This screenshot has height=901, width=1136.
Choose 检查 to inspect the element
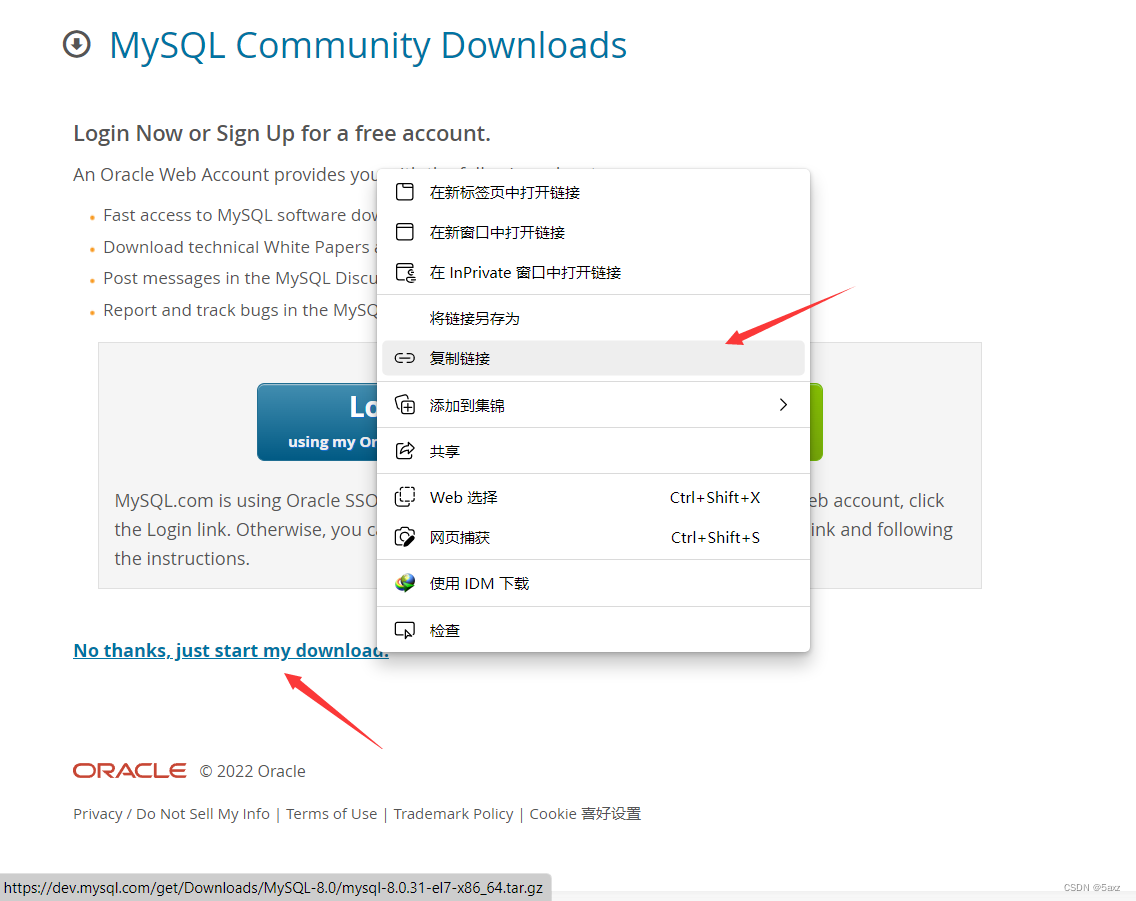(593, 630)
